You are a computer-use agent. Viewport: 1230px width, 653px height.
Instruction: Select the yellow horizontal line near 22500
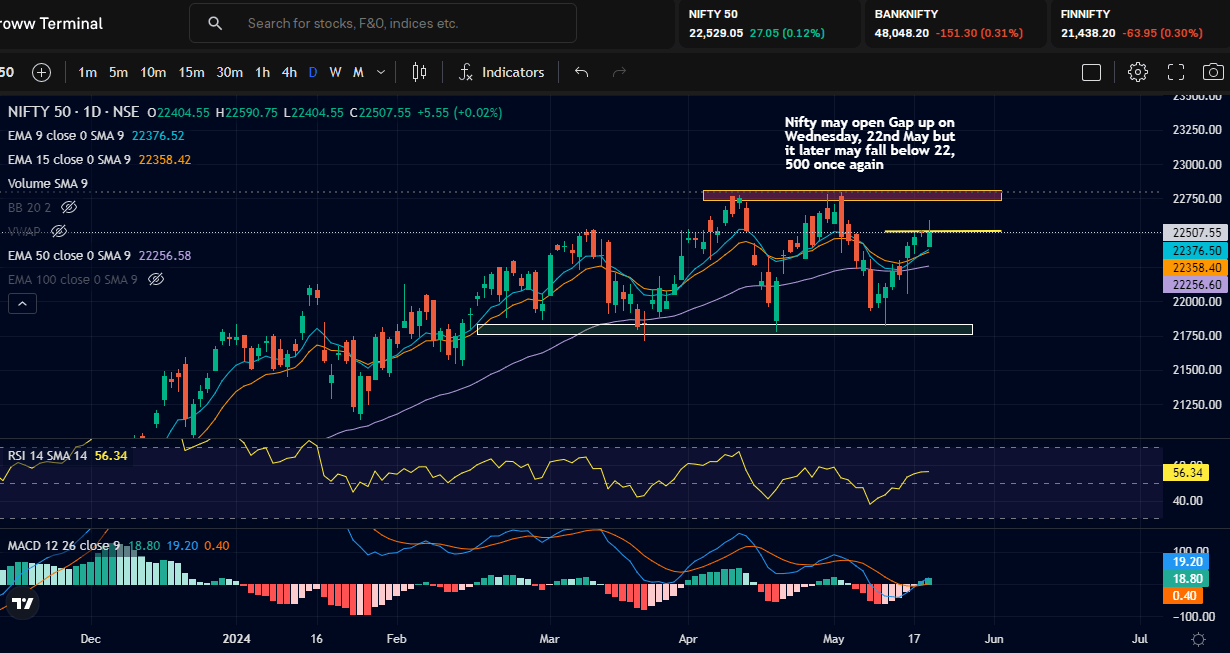943,232
